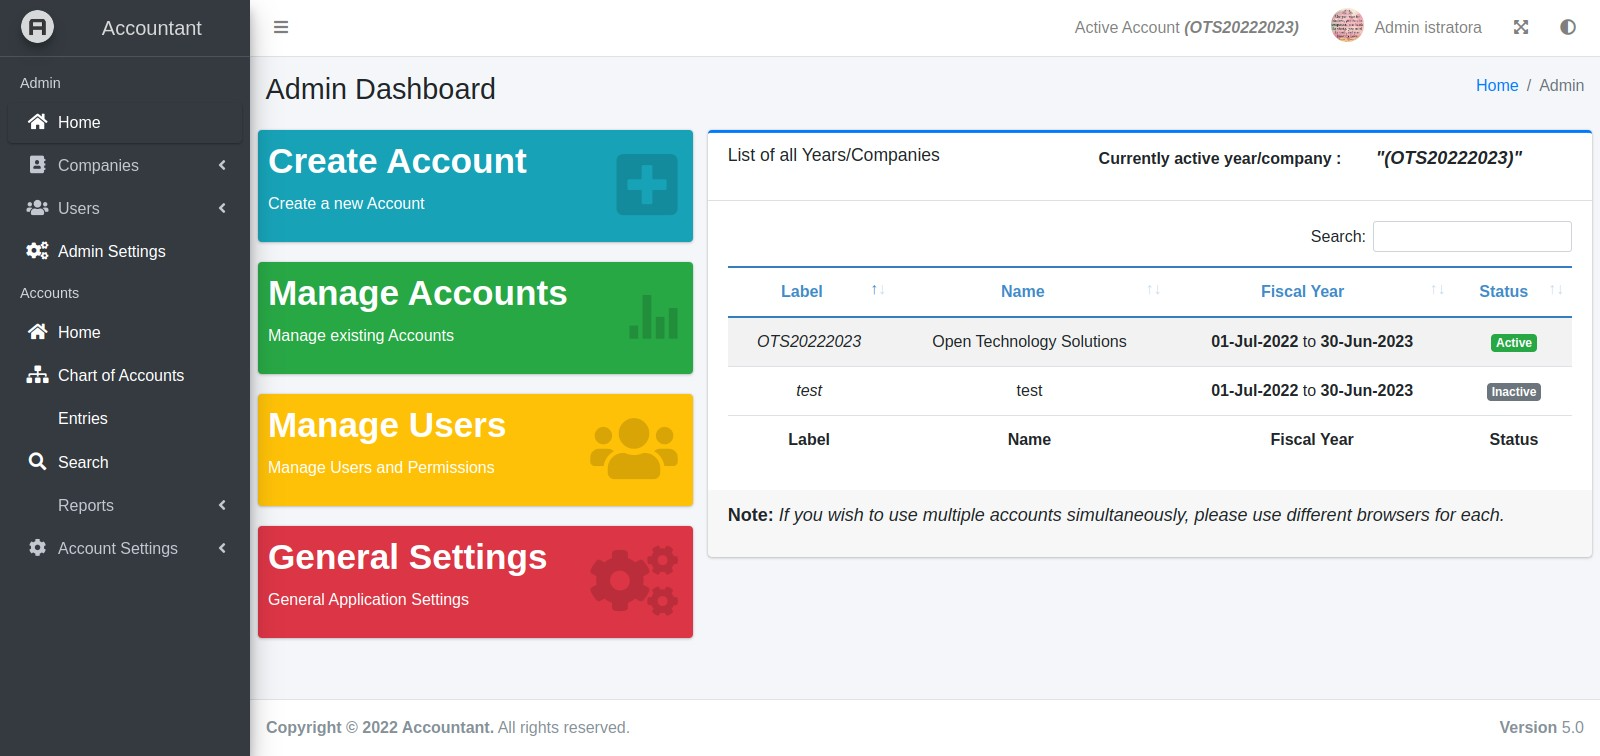Viewport: 1600px width, 756px height.
Task: Click the users group icon on Manage Users
Action: (634, 449)
